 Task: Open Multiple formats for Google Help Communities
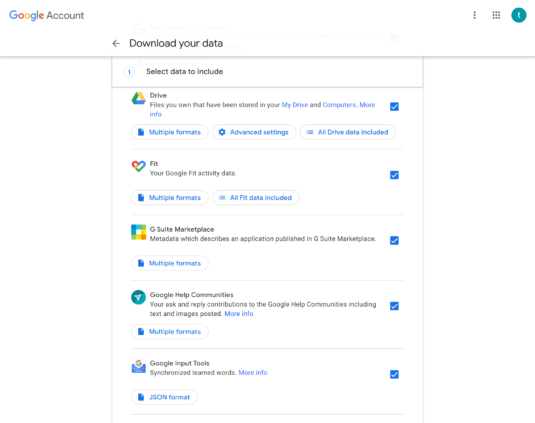coord(170,331)
